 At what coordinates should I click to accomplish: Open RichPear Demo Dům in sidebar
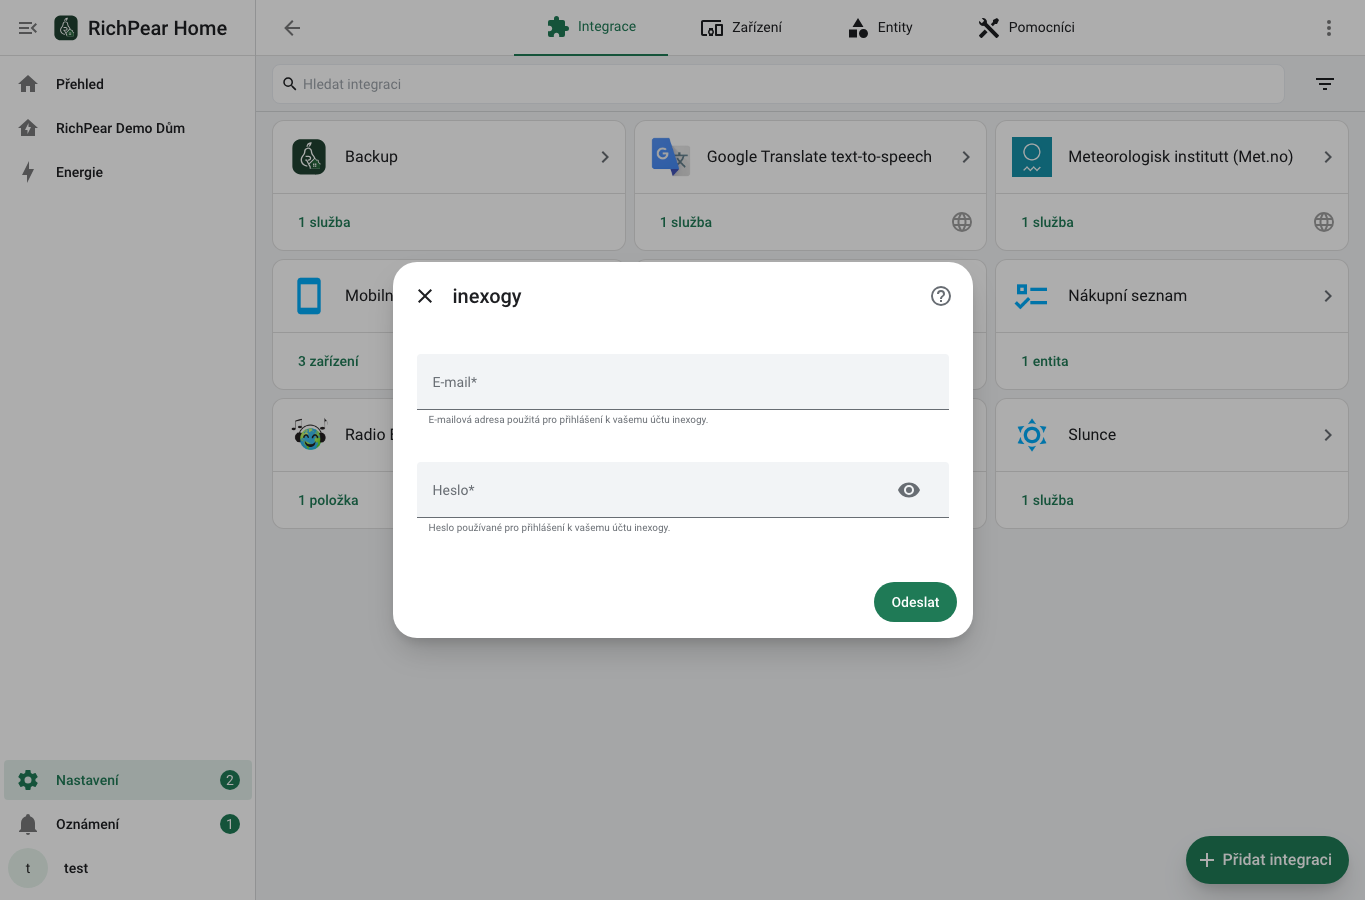click(128, 128)
